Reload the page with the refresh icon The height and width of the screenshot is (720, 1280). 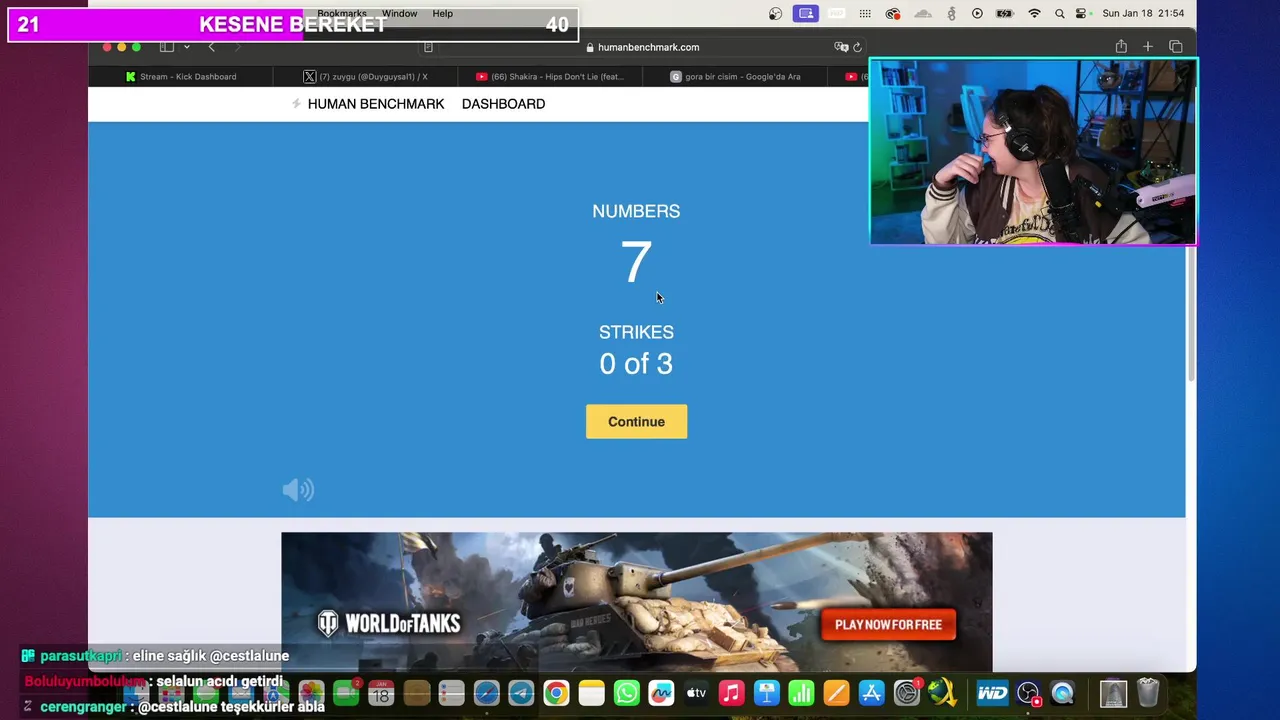click(857, 47)
